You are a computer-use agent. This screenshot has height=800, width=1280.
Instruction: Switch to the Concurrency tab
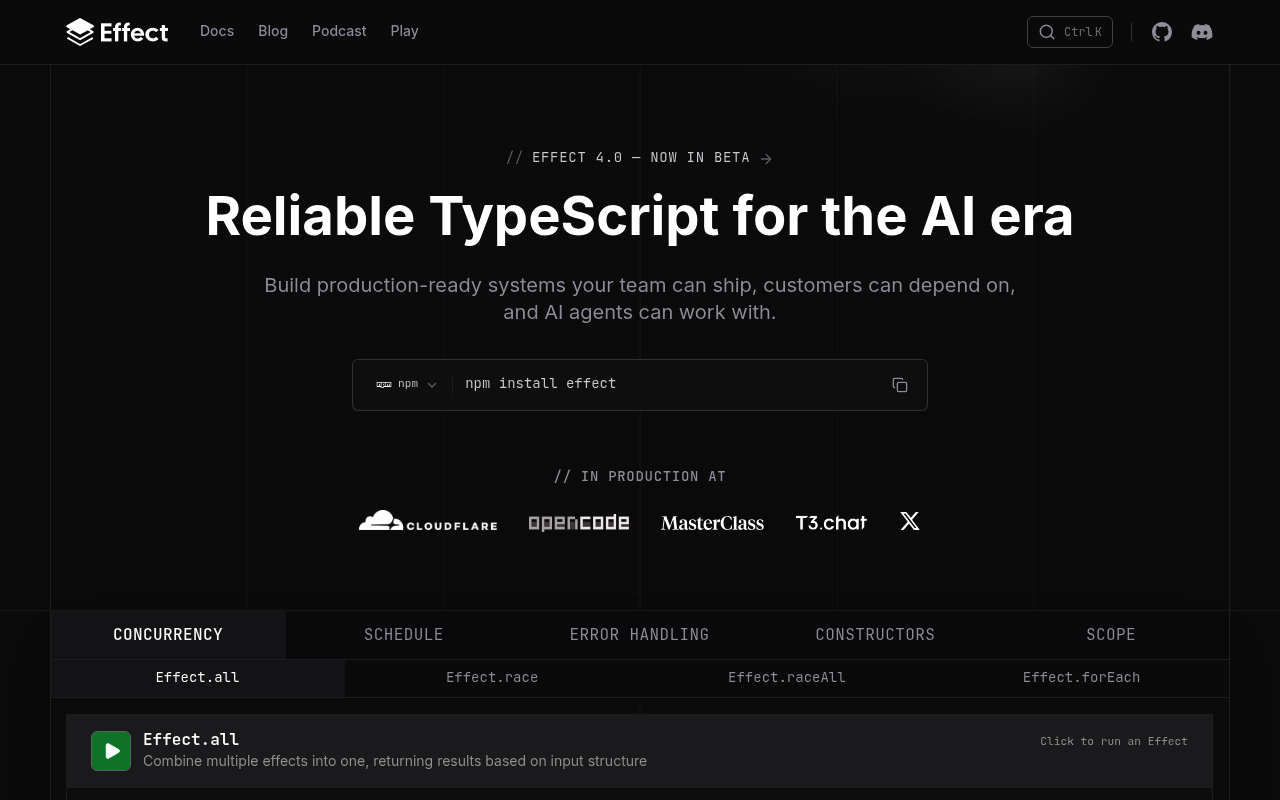pos(168,635)
